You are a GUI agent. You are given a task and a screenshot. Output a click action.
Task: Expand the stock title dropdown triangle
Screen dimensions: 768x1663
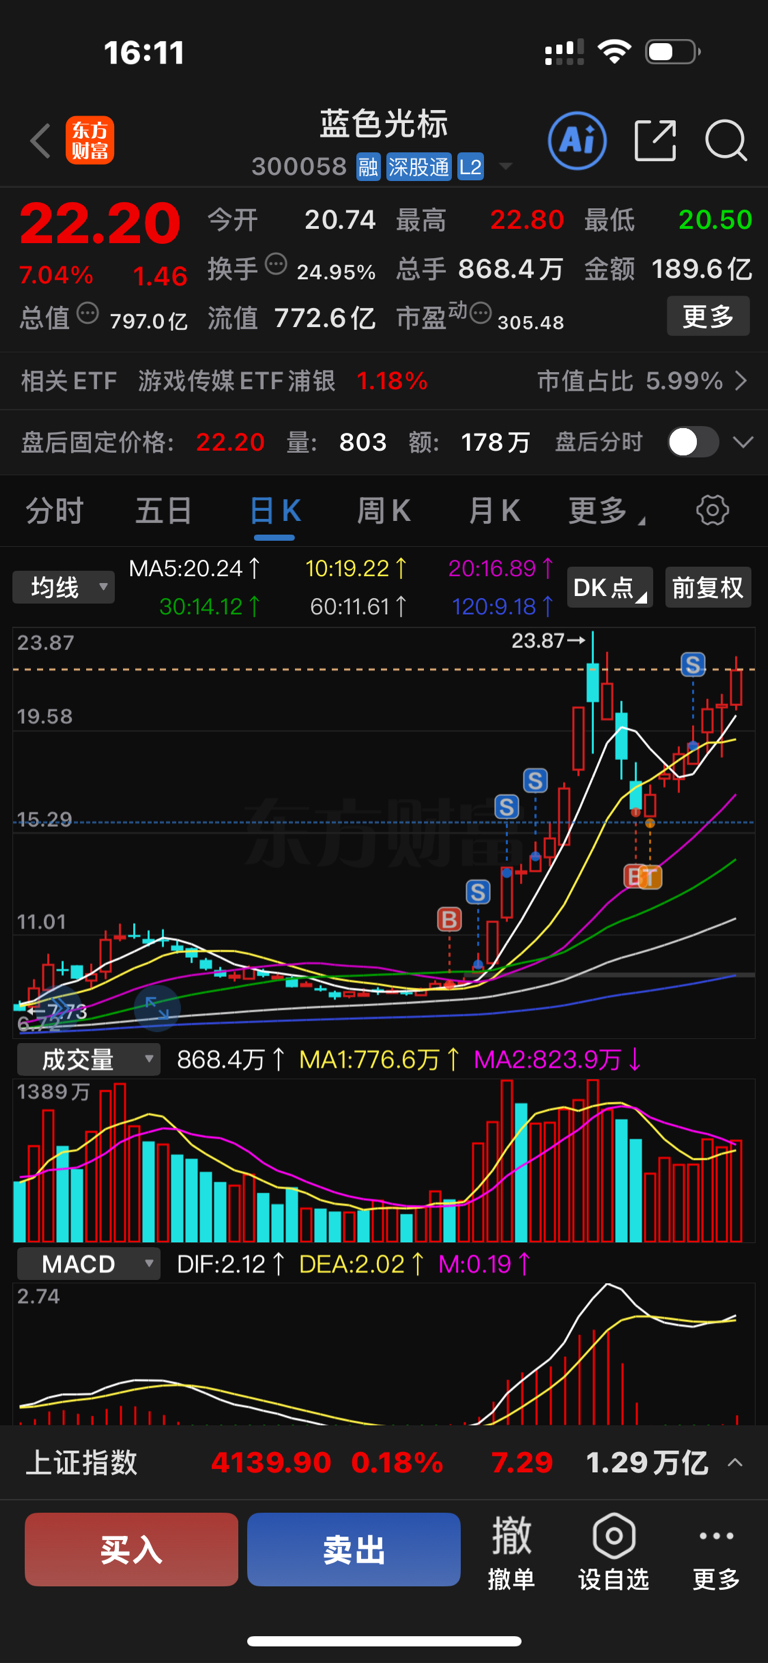(x=506, y=167)
